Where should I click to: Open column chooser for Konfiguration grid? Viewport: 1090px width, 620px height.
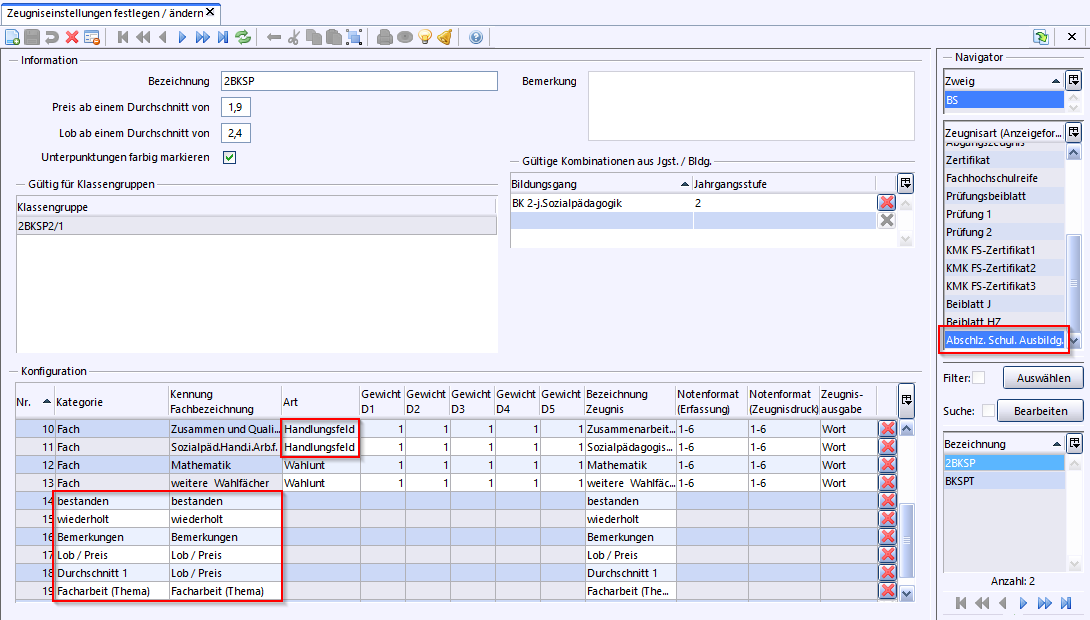tap(906, 400)
